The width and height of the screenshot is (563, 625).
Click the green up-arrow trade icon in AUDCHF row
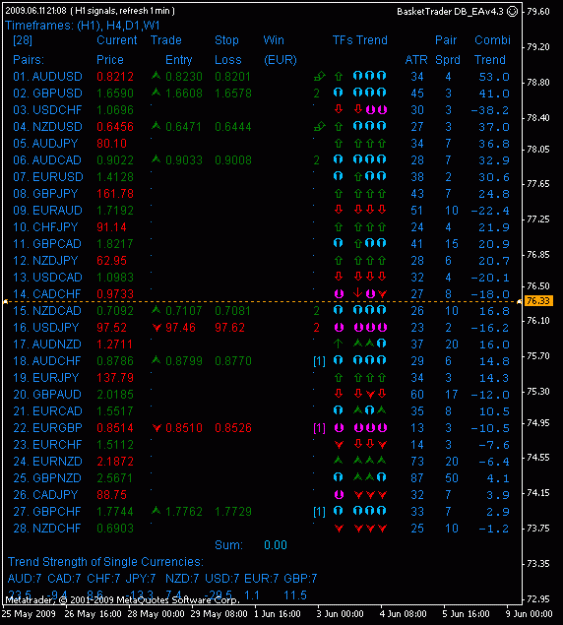tap(156, 360)
